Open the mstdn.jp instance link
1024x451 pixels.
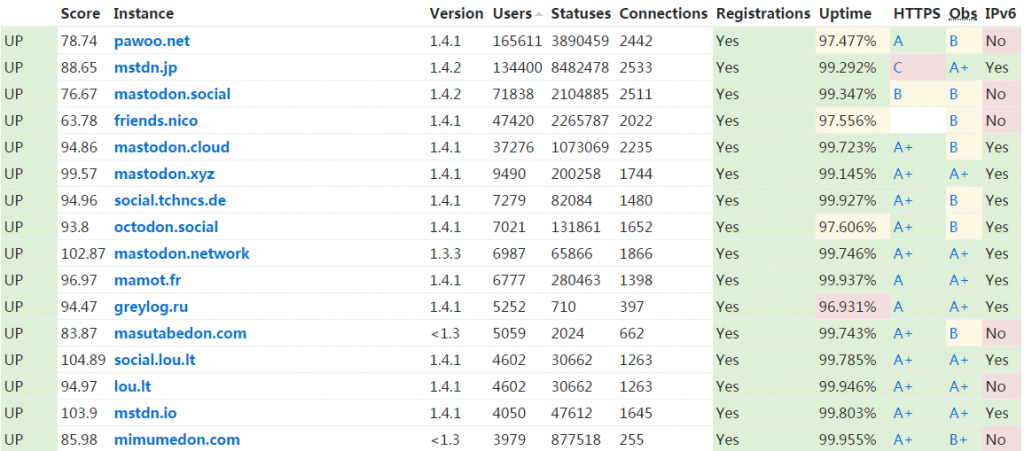[x=146, y=68]
